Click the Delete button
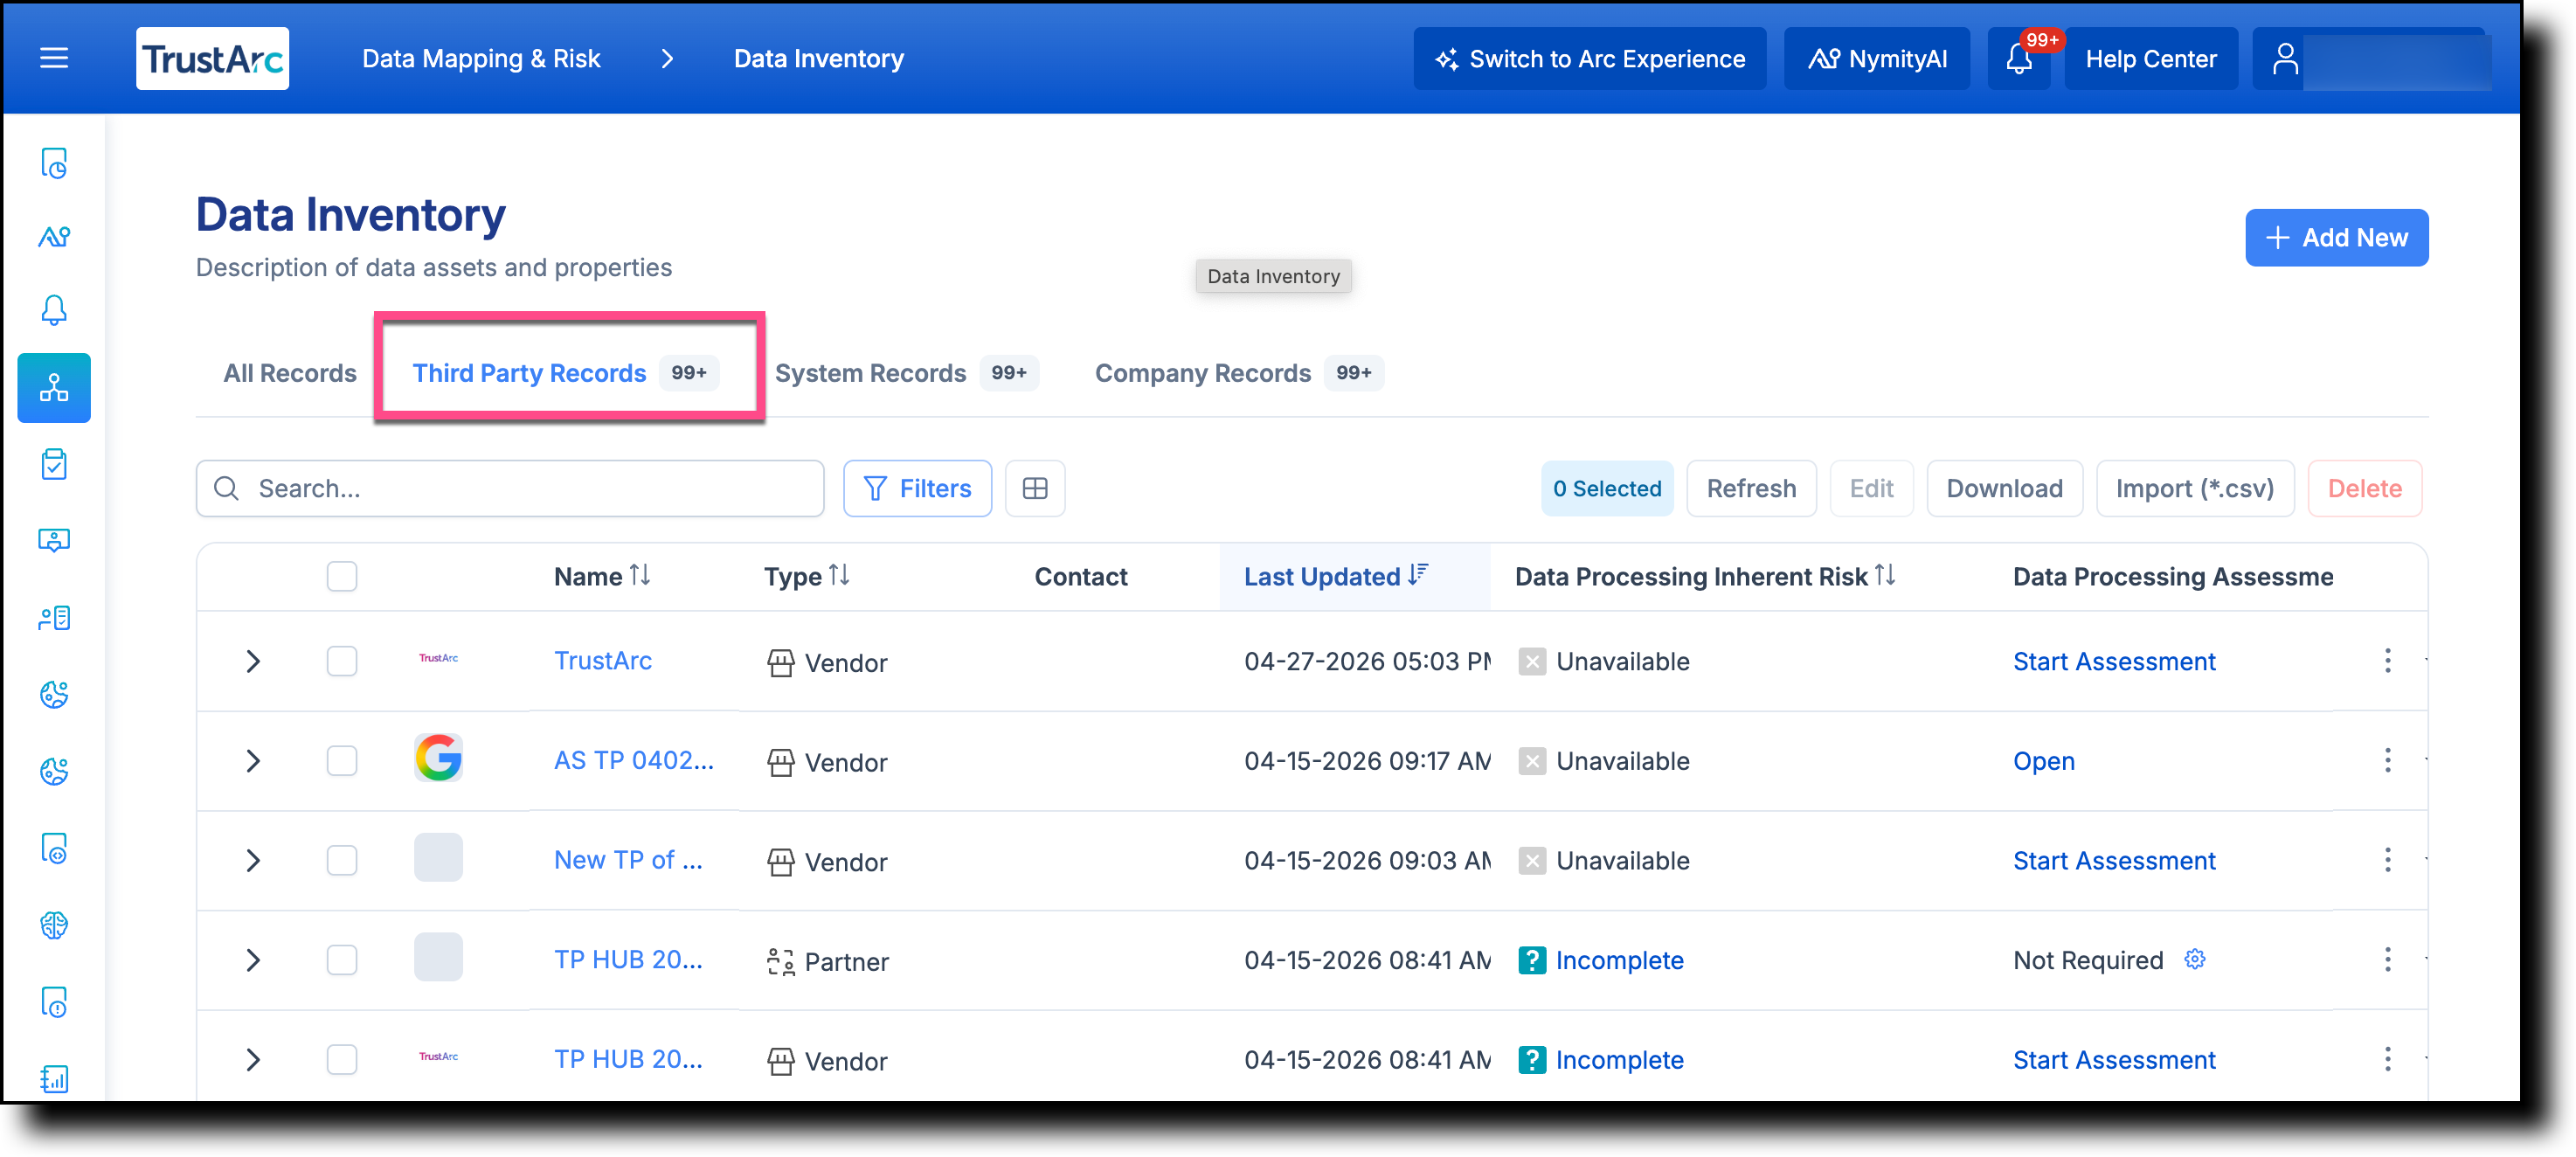This screenshot has width=2576, height=1157. coord(2364,488)
